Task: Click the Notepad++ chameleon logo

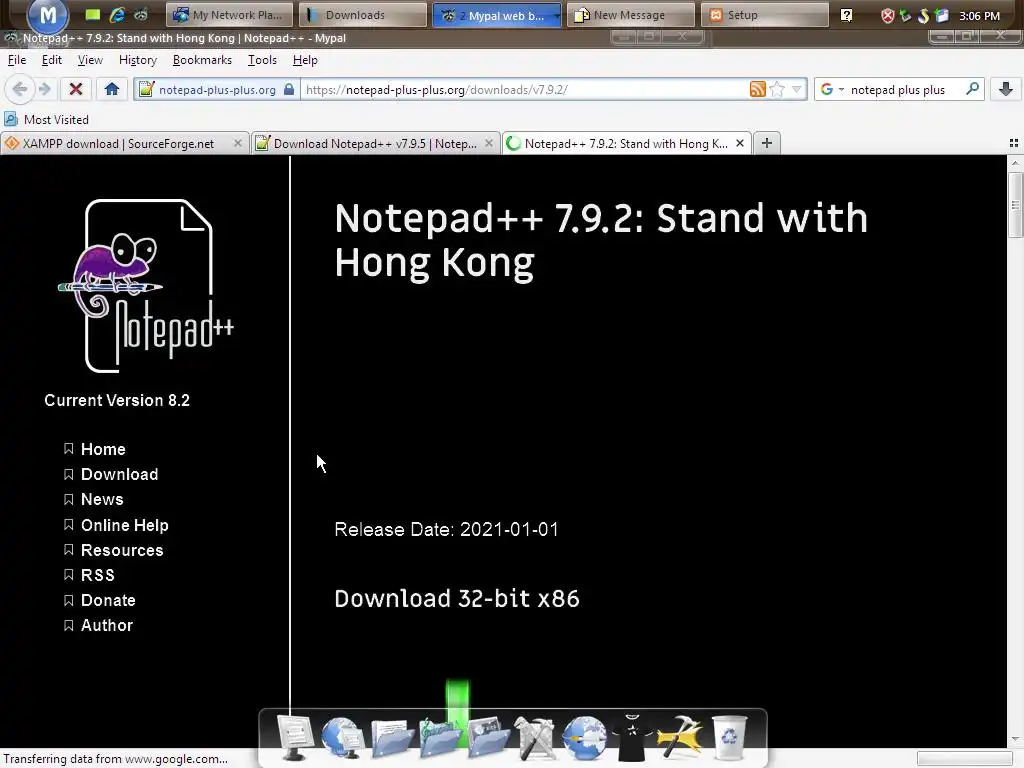Action: [148, 286]
